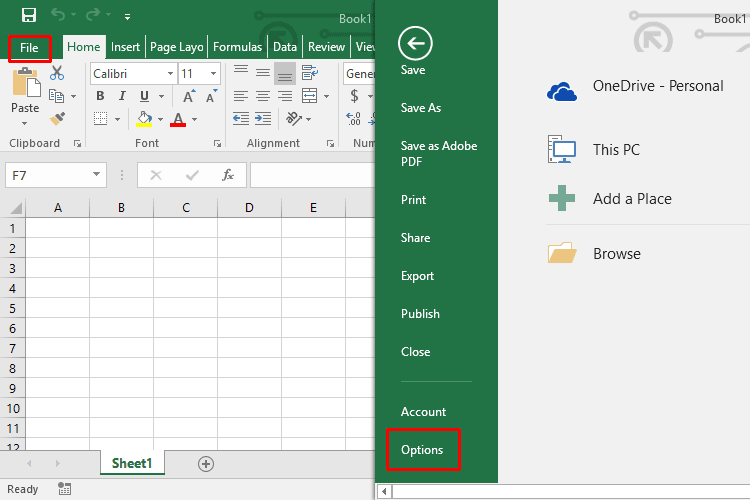
Task: Open the Data ribbon tab
Action: click(285, 47)
